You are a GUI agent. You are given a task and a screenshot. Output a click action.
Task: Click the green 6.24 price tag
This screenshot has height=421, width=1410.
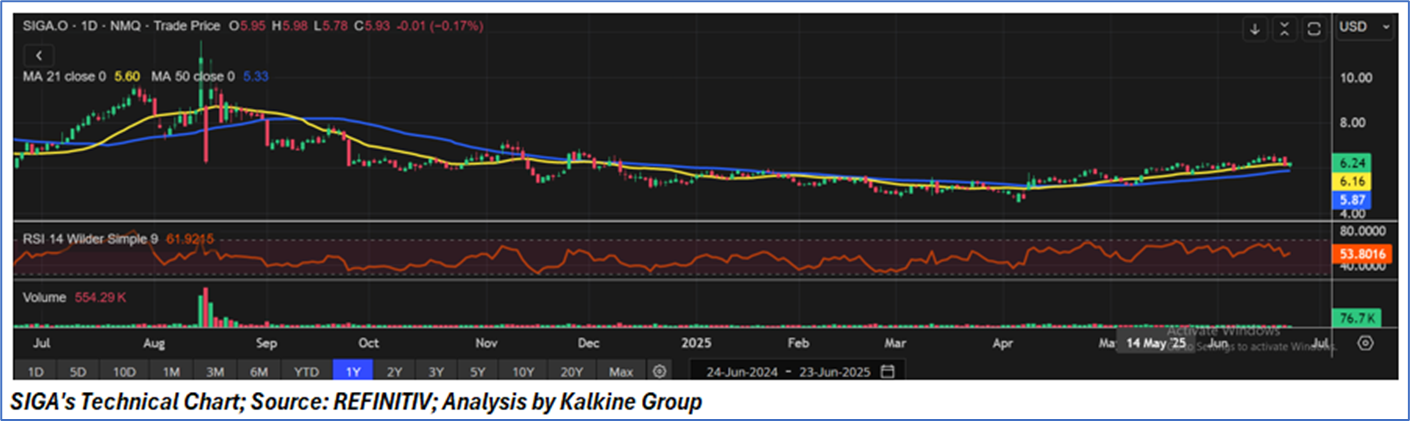[x=1352, y=162]
